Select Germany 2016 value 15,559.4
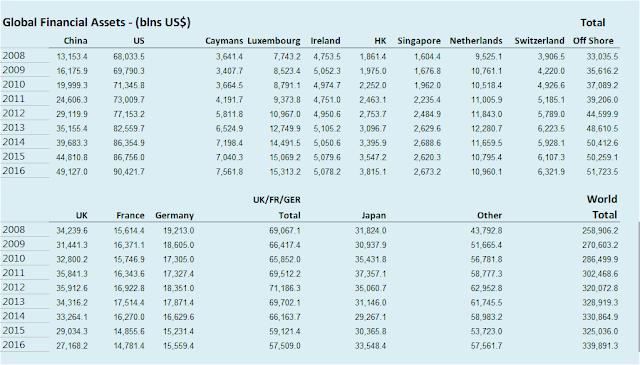Viewport: 640px width, 365px height. [178, 346]
